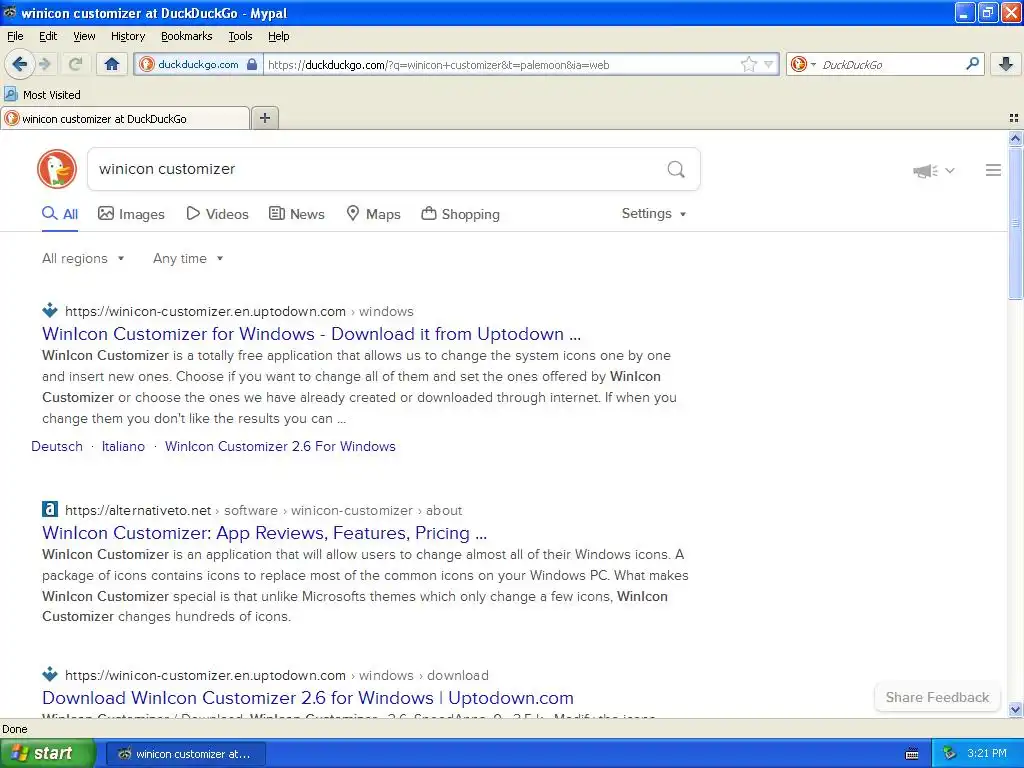Expand the URL history dropdown arrow
This screenshot has height=768, width=1024.
[769, 64]
